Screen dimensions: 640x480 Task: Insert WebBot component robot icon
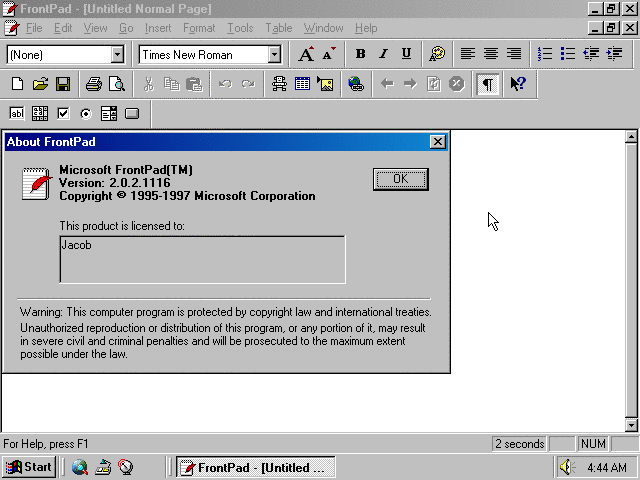pos(279,84)
